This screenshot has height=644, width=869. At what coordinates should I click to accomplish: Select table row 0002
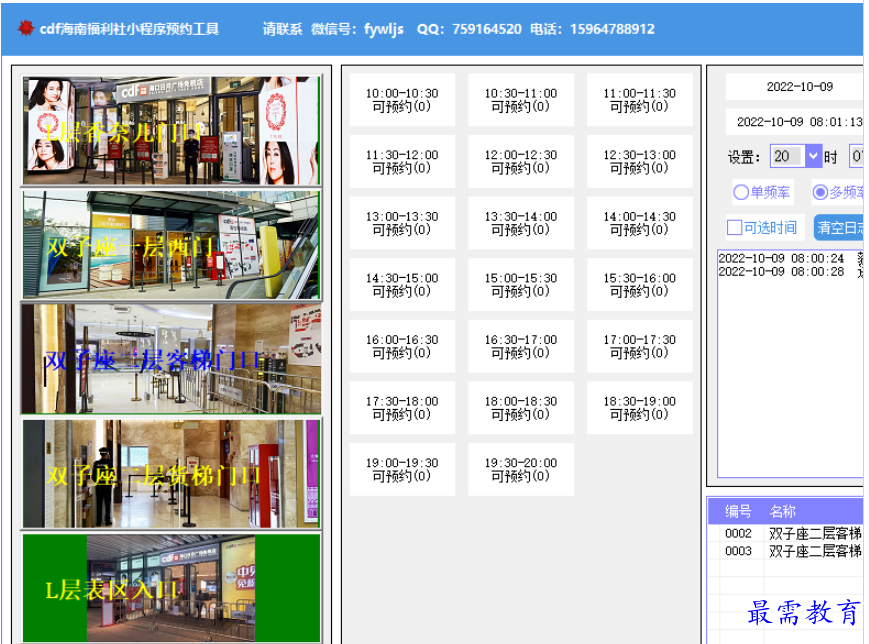pos(786,533)
